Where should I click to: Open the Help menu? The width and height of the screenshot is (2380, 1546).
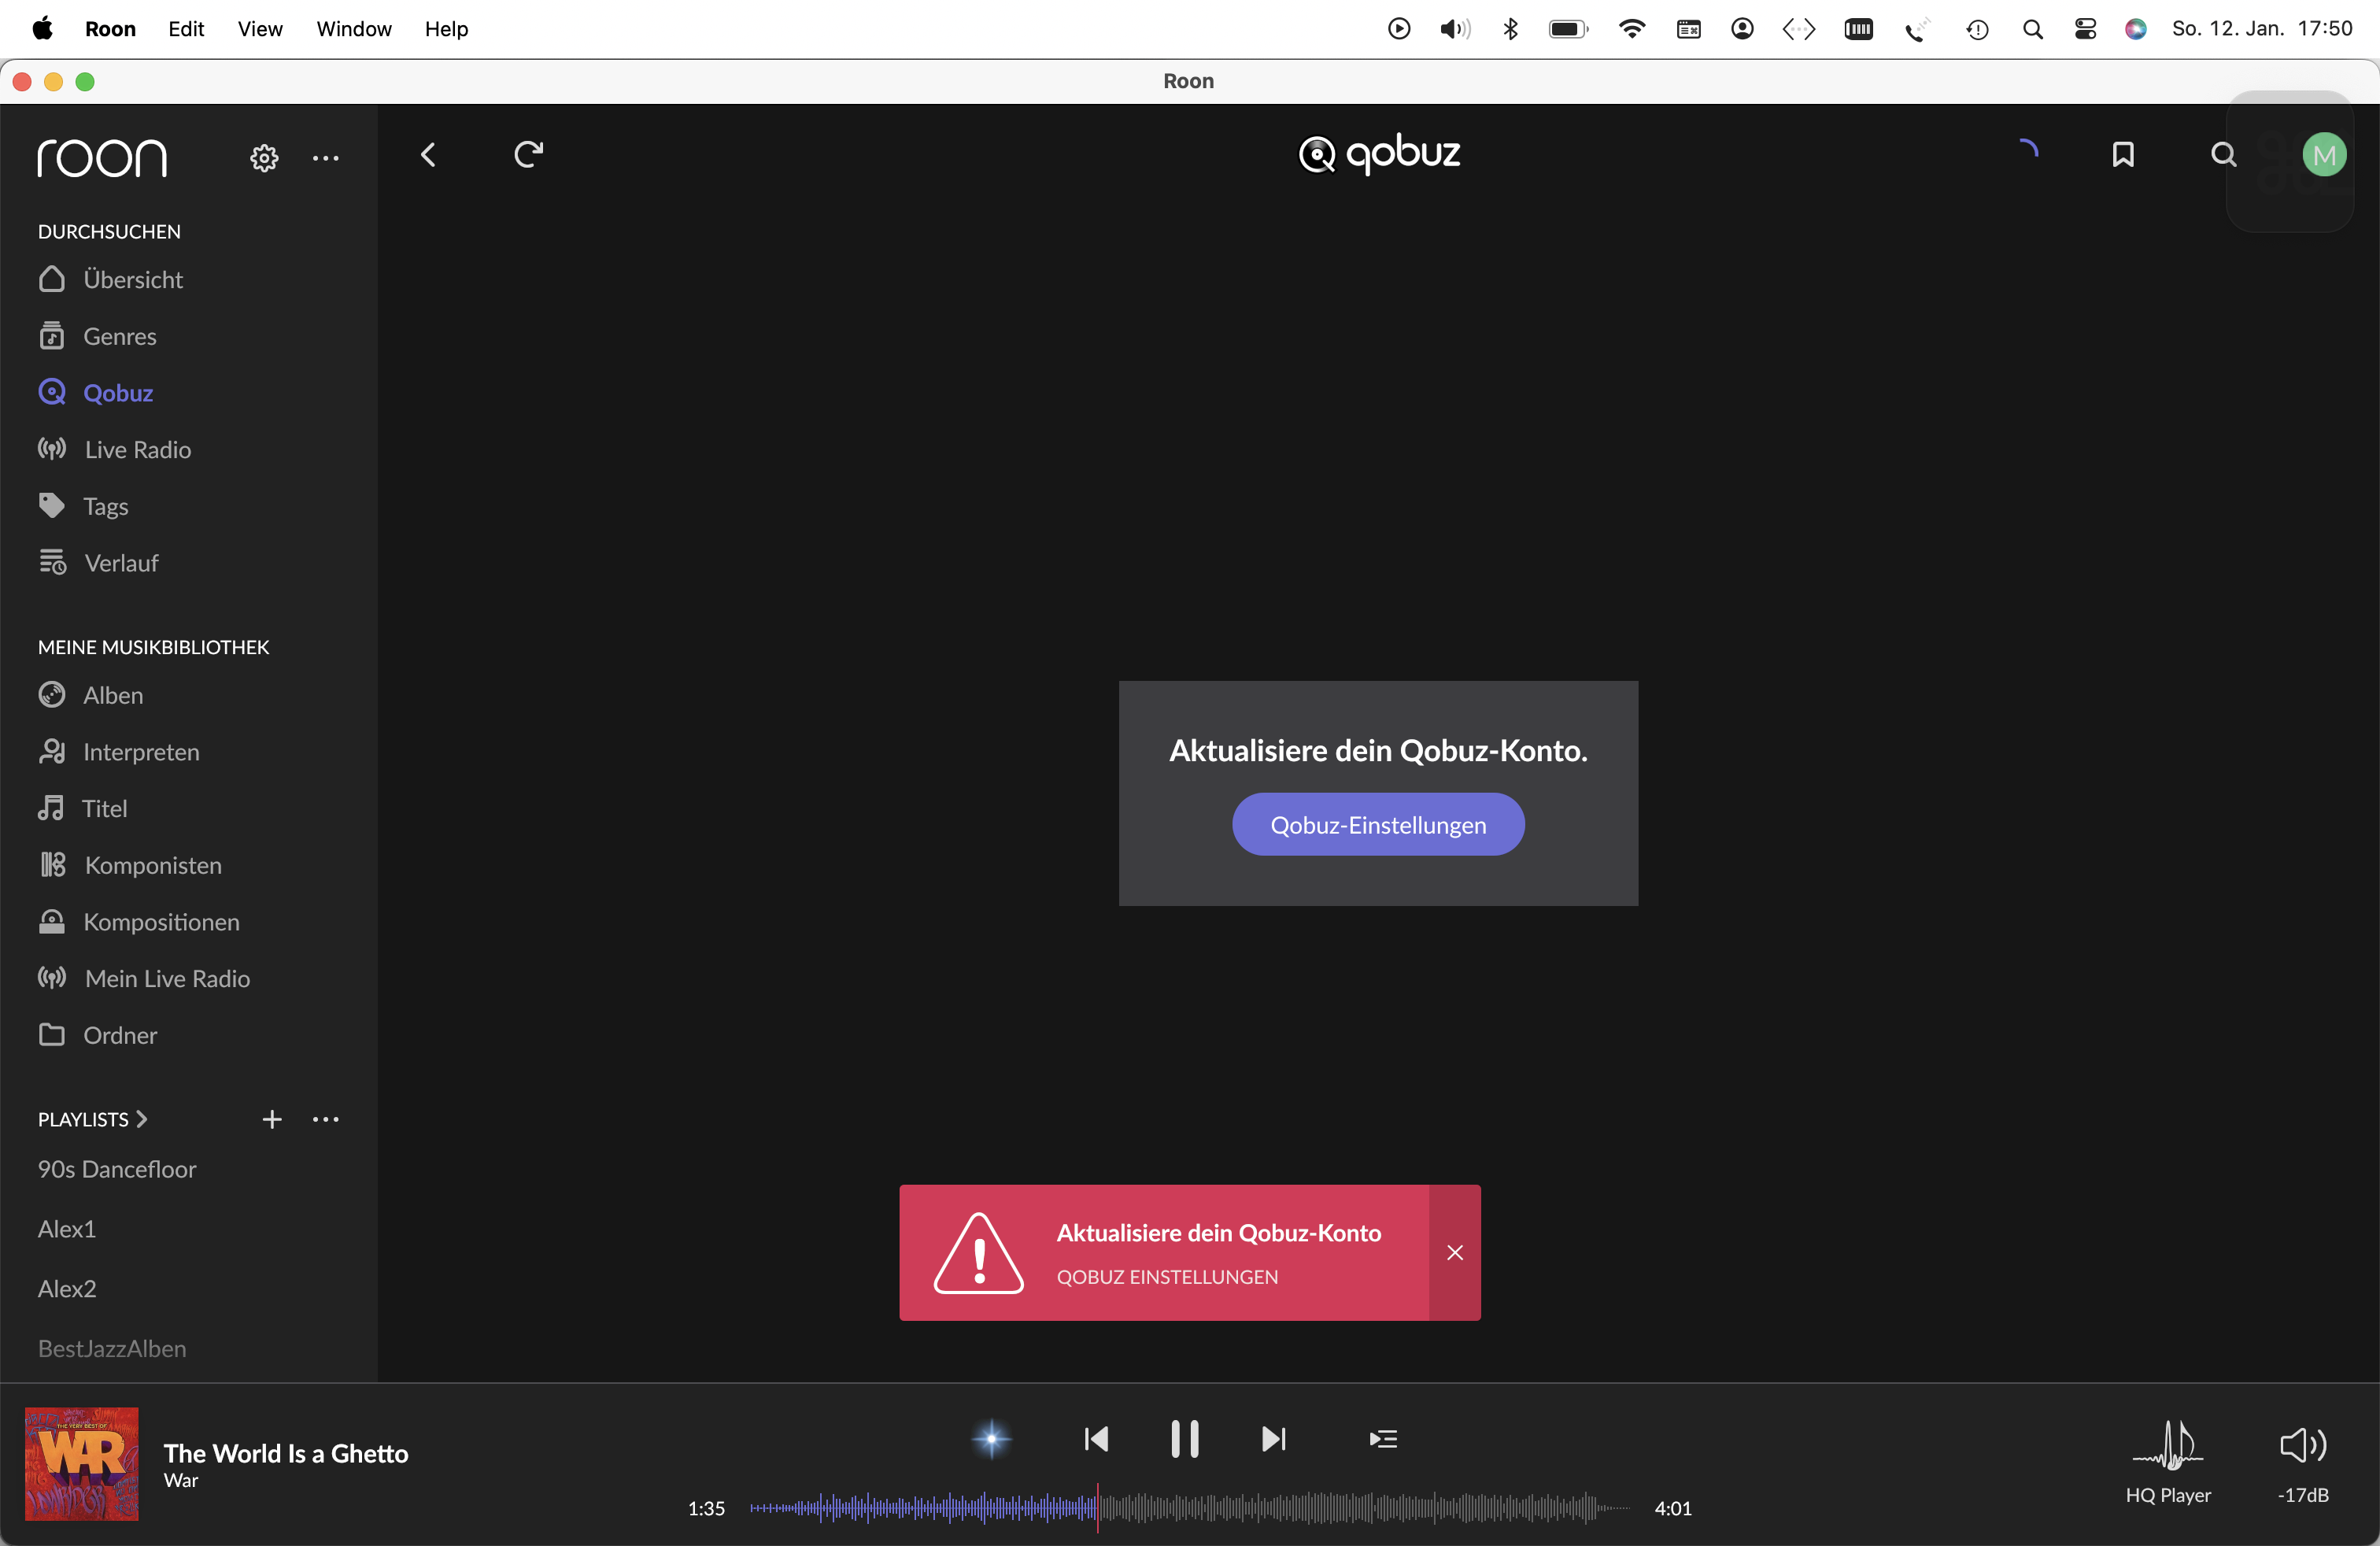(446, 29)
